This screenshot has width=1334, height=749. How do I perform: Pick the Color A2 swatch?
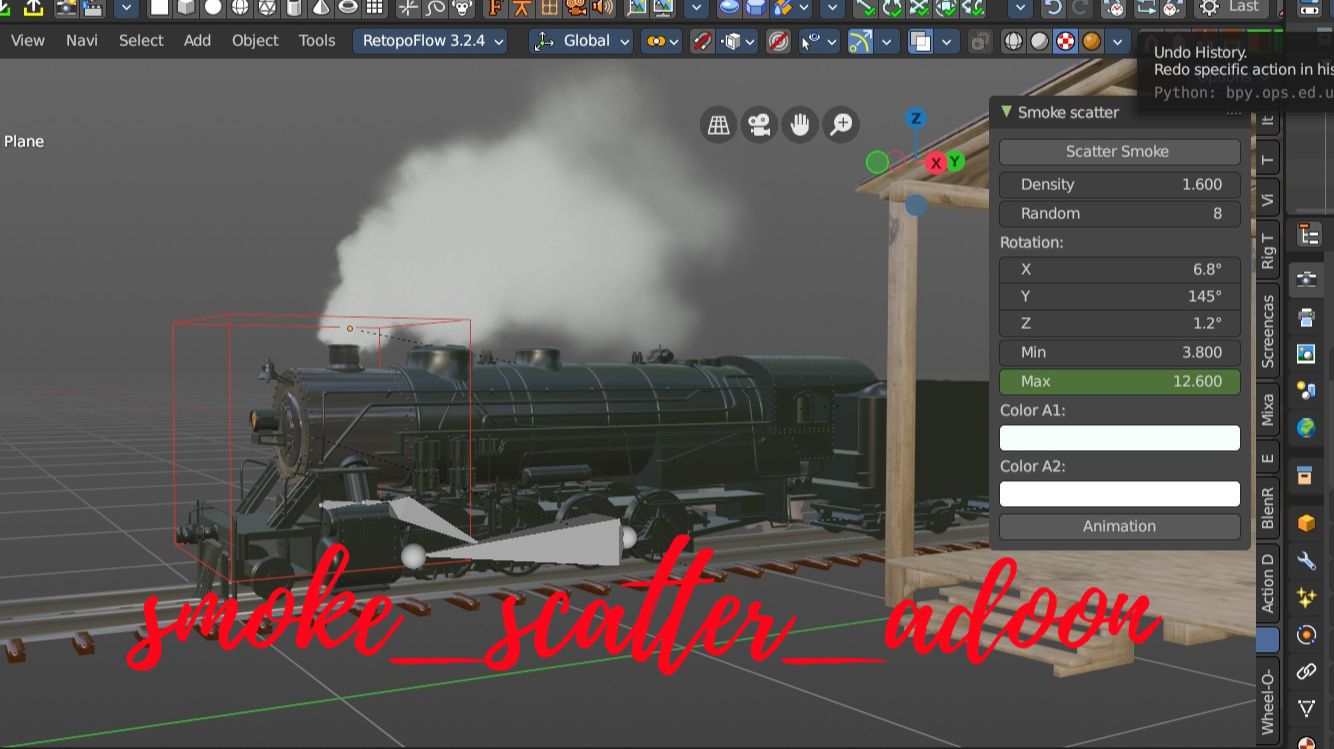1120,494
